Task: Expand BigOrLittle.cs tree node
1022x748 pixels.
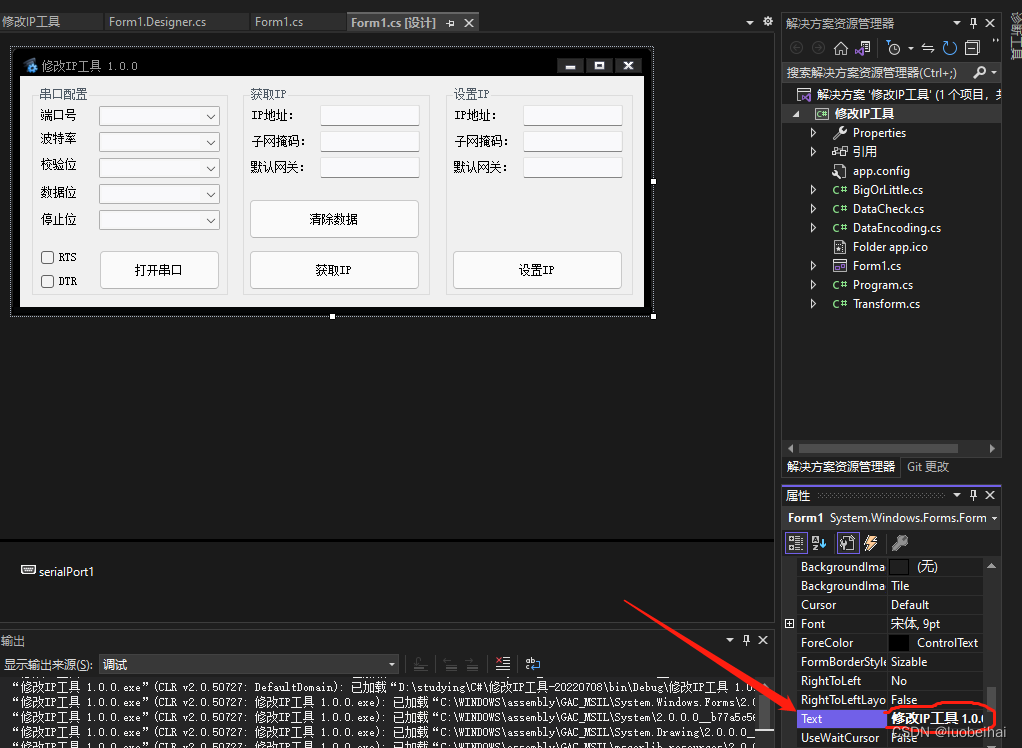Action: [x=813, y=190]
